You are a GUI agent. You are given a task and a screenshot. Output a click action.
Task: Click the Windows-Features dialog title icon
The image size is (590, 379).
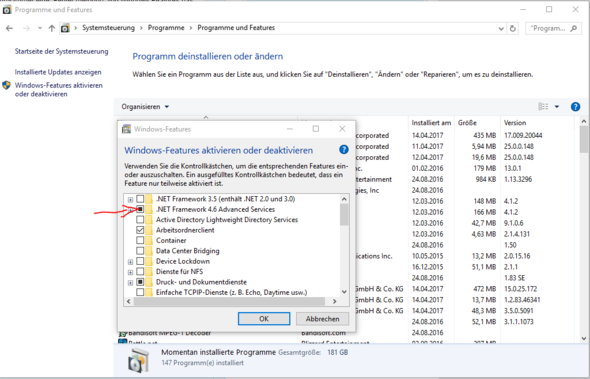[127, 129]
